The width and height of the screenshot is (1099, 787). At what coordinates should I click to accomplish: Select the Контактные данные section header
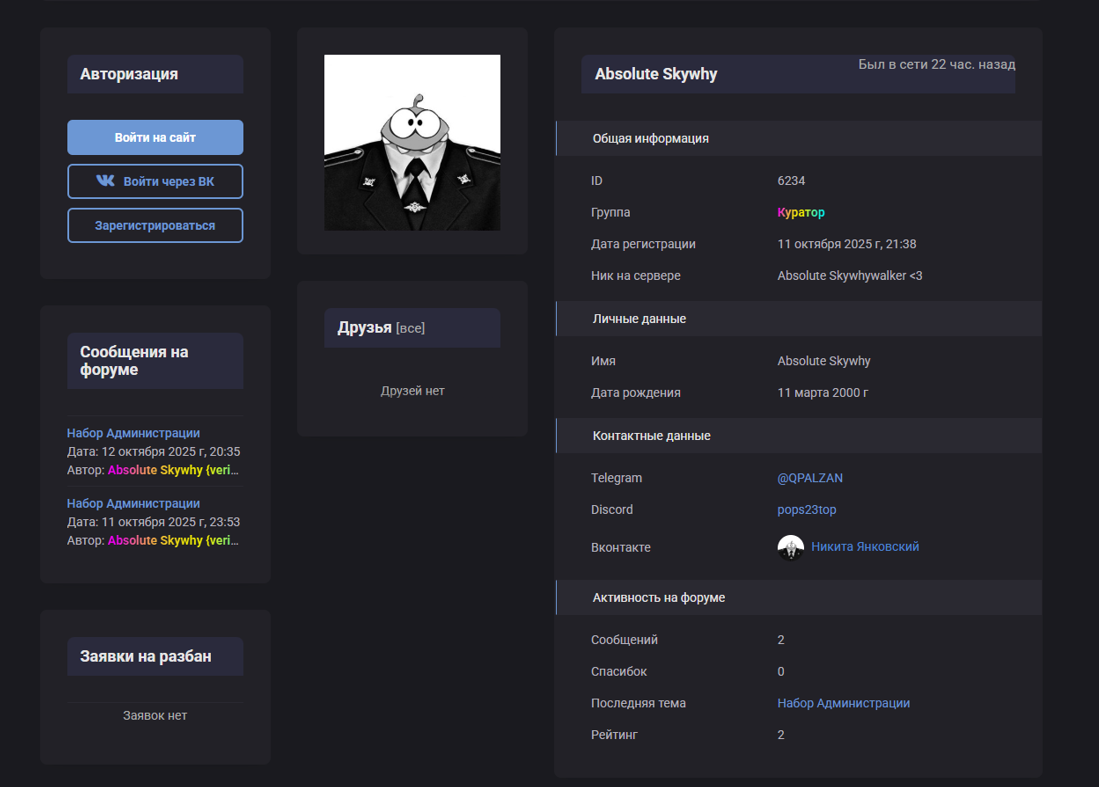click(x=651, y=436)
